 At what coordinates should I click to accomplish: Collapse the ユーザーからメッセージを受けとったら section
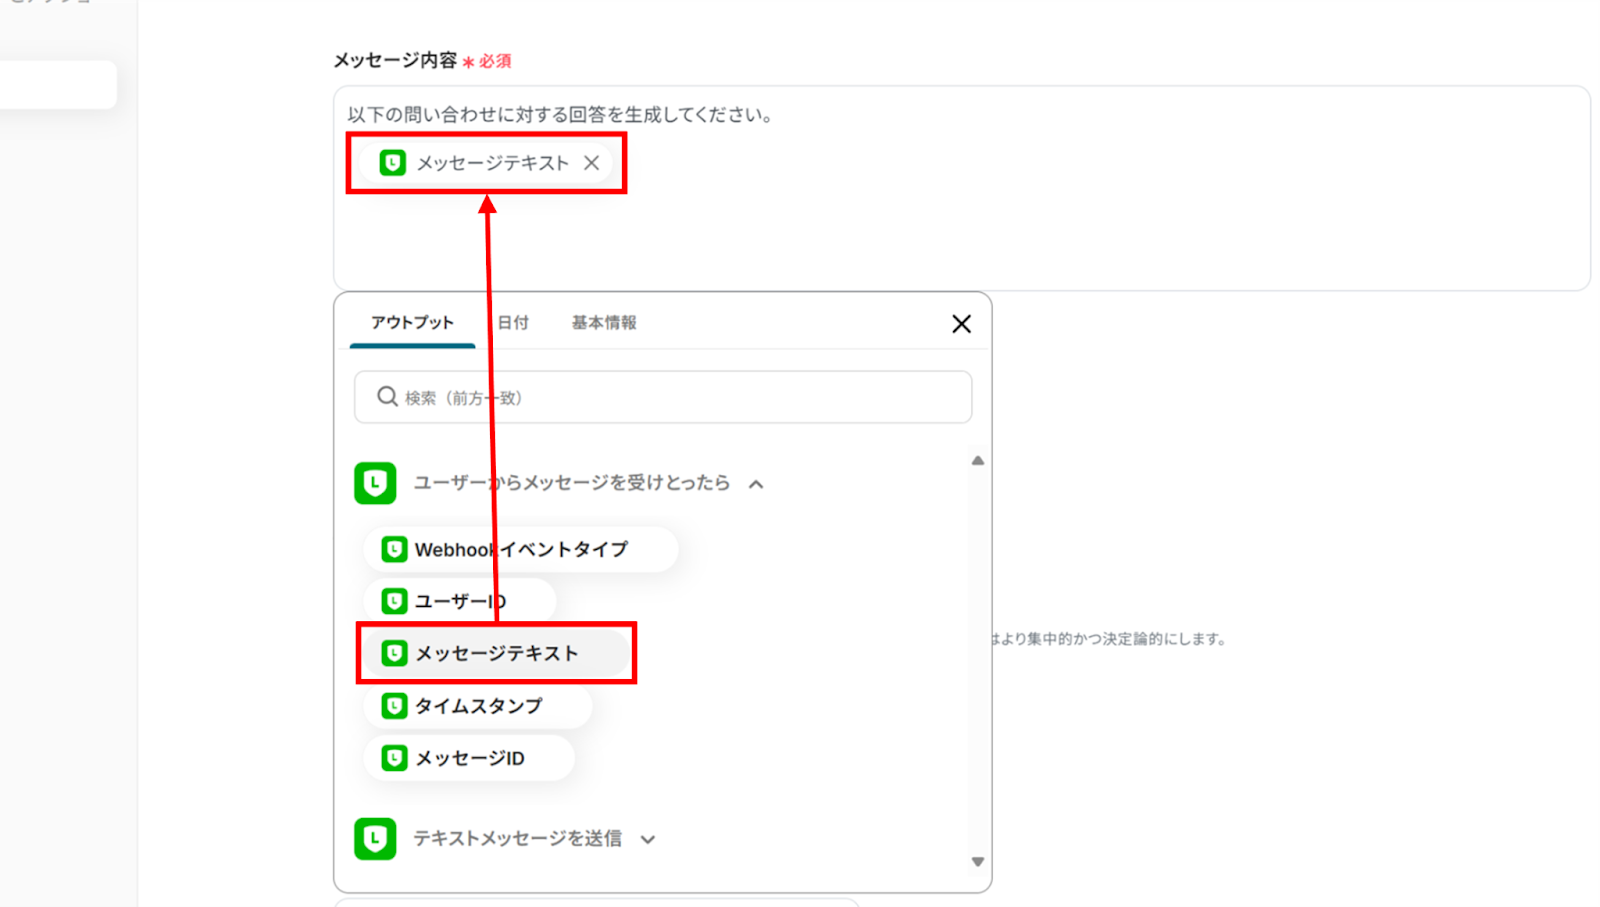[756, 484]
